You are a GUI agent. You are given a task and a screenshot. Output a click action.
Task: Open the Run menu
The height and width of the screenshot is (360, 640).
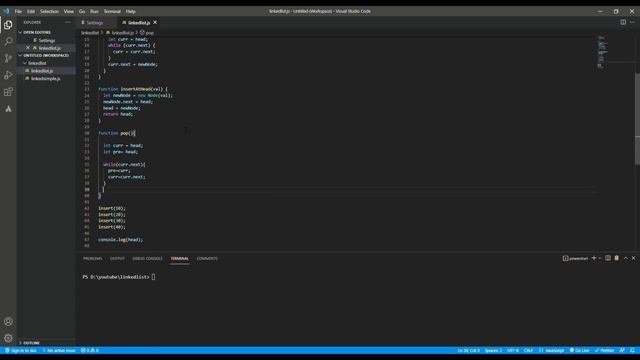tap(94, 11)
